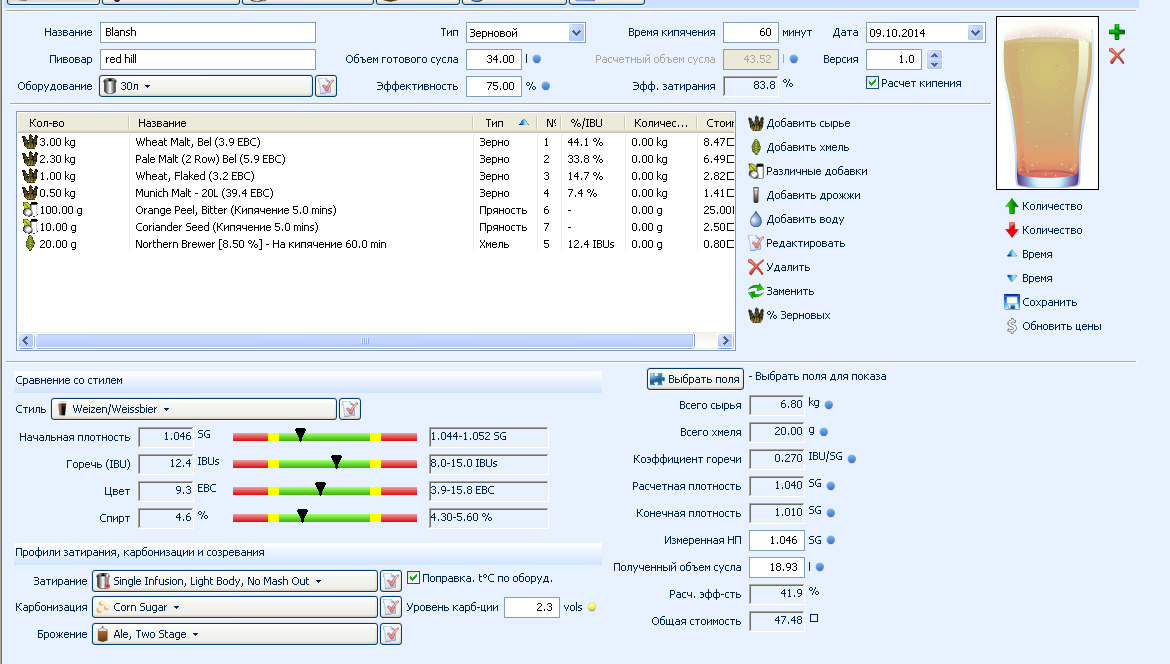Click the Выбрать поля button
Viewport: 1170px width, 664px height.
coord(695,379)
